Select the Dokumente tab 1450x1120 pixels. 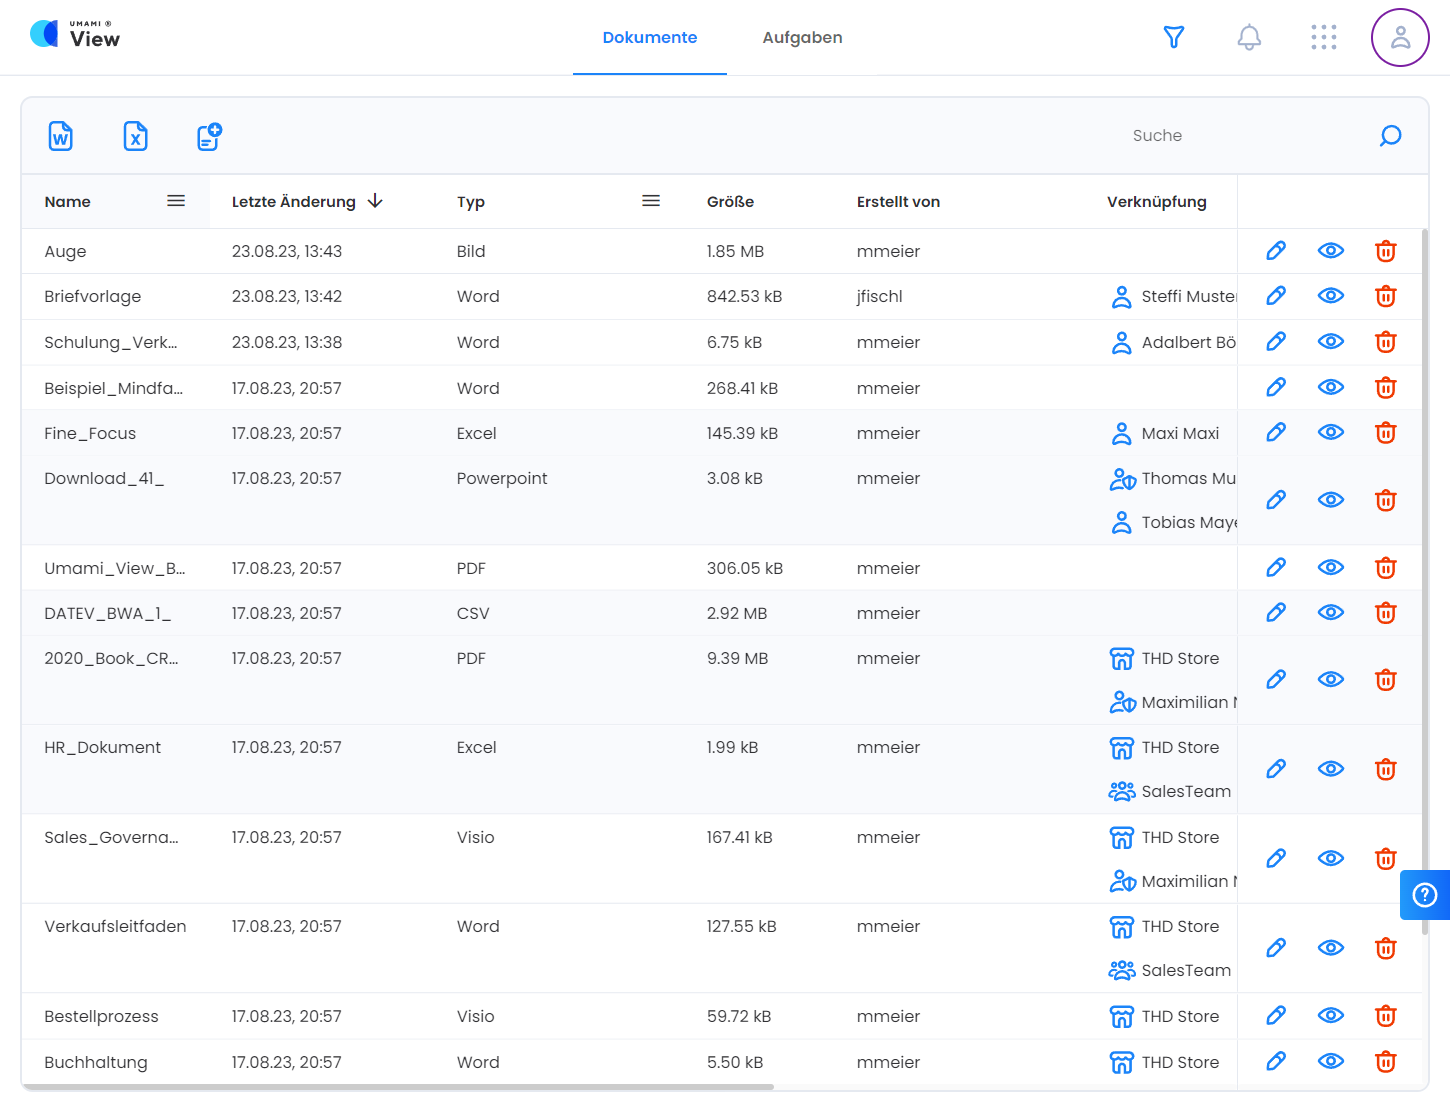pyautogui.click(x=649, y=38)
